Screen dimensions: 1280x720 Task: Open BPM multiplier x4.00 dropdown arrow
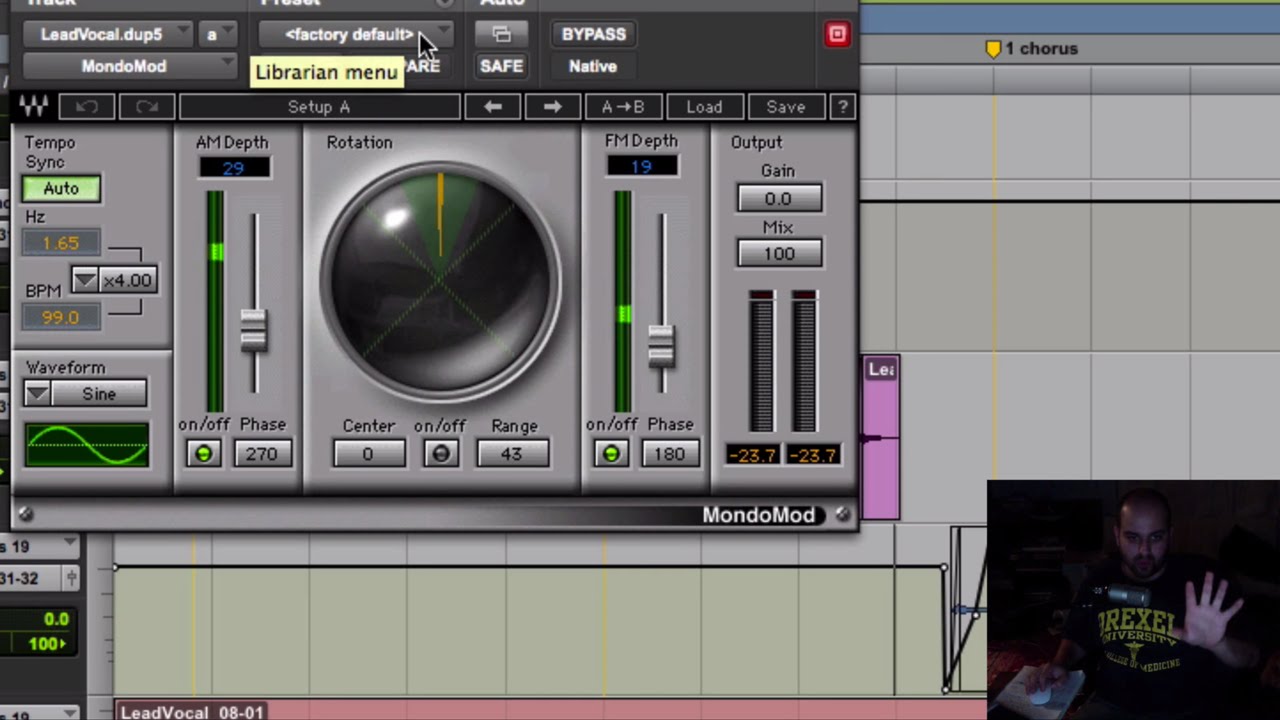point(85,280)
